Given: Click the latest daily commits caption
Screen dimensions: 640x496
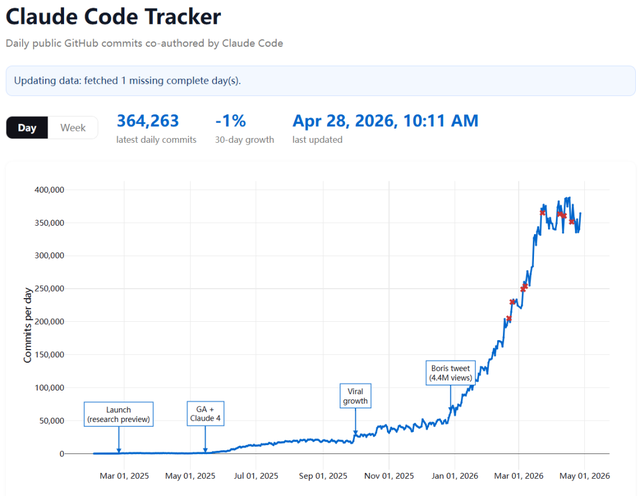Looking at the screenshot, I should click(156, 140).
